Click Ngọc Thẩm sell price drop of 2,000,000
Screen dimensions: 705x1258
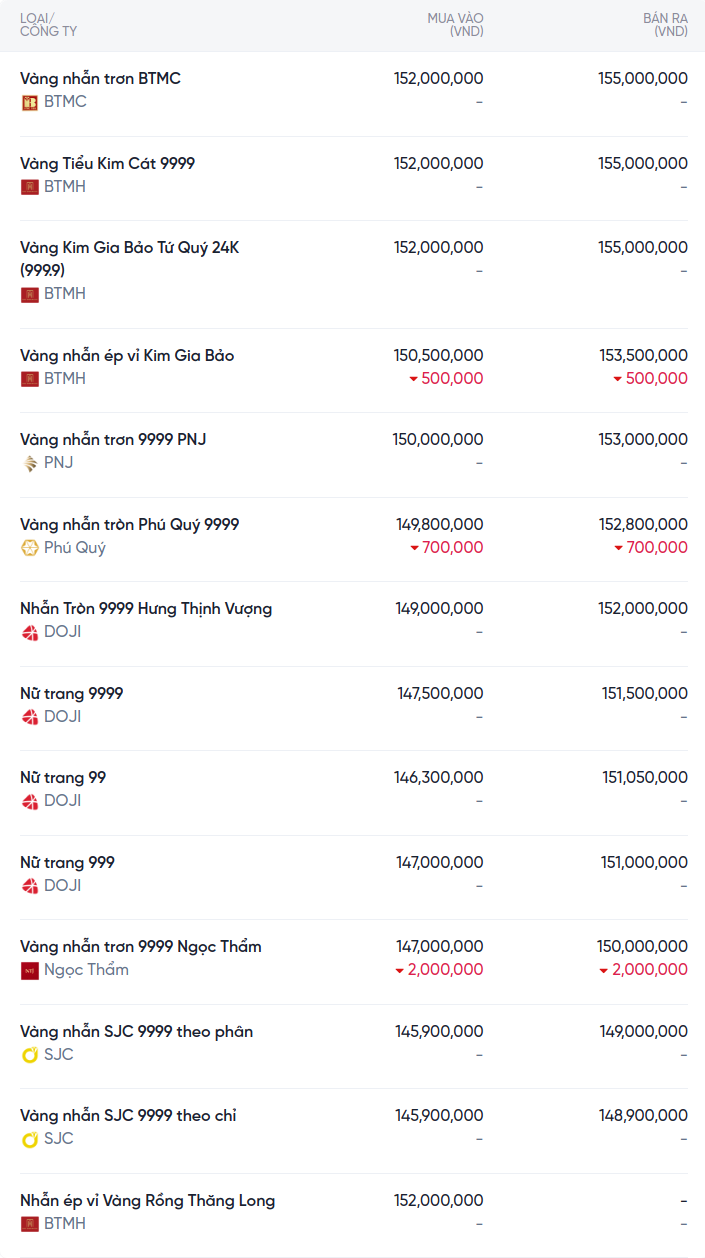pos(644,970)
